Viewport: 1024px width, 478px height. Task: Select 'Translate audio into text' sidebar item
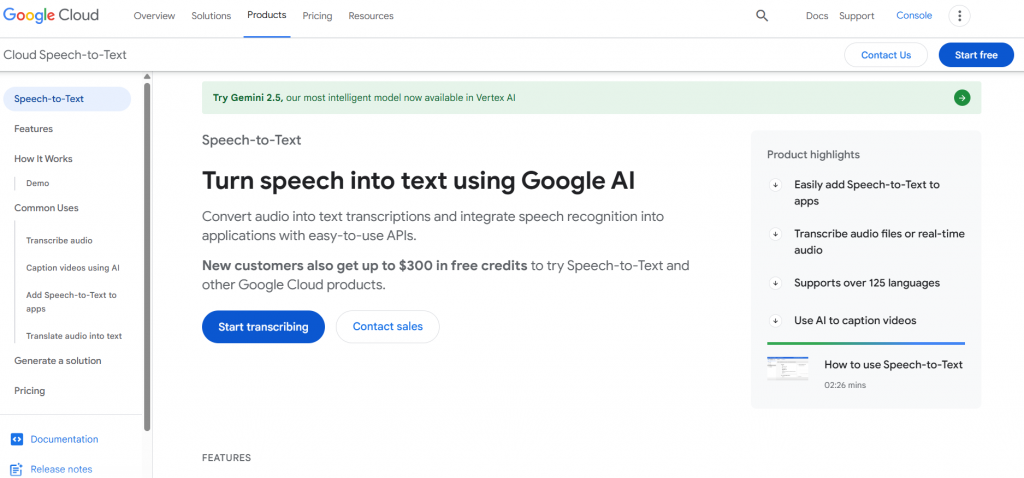pyautogui.click(x=74, y=336)
